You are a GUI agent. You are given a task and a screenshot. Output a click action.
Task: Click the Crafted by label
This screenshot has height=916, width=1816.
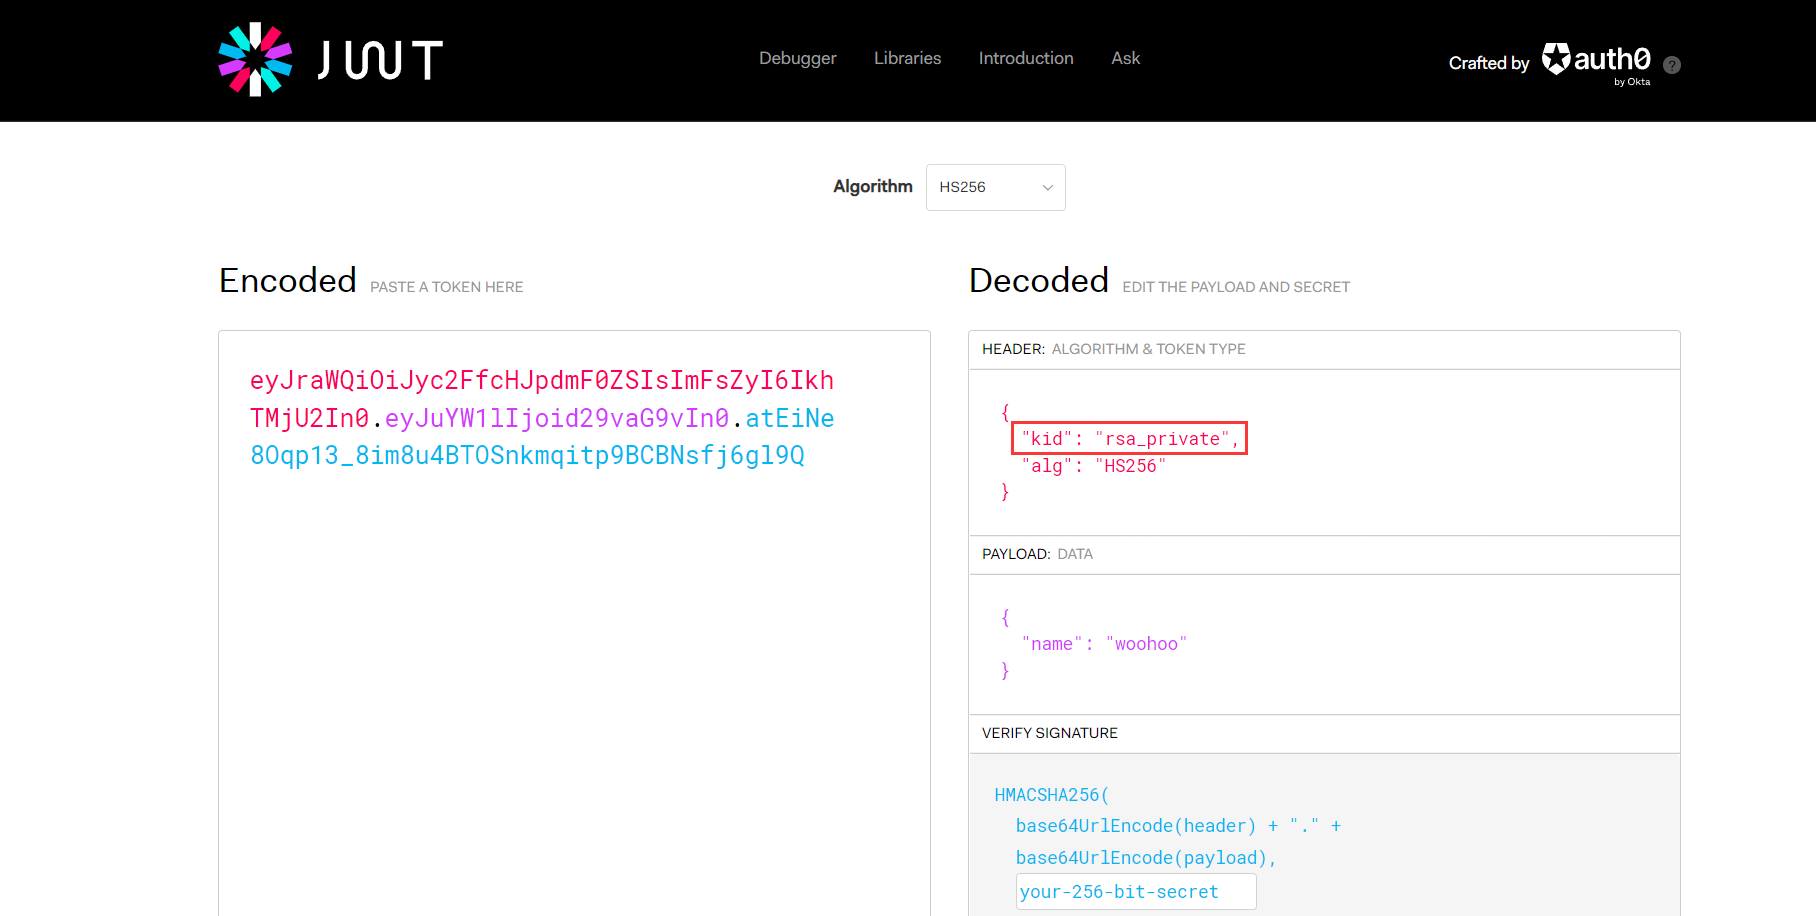point(1489,63)
